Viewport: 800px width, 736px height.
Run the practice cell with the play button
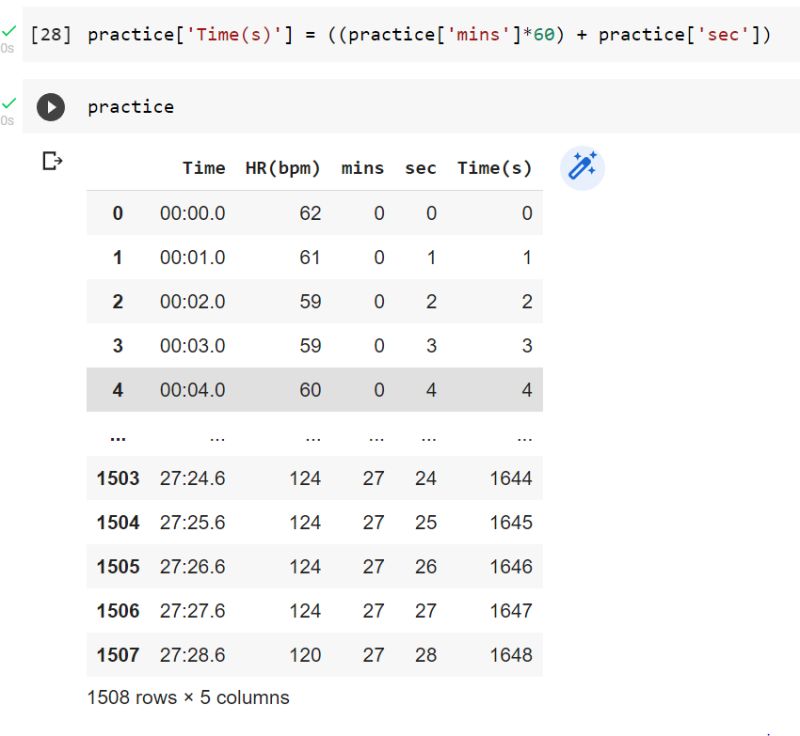coord(49,106)
